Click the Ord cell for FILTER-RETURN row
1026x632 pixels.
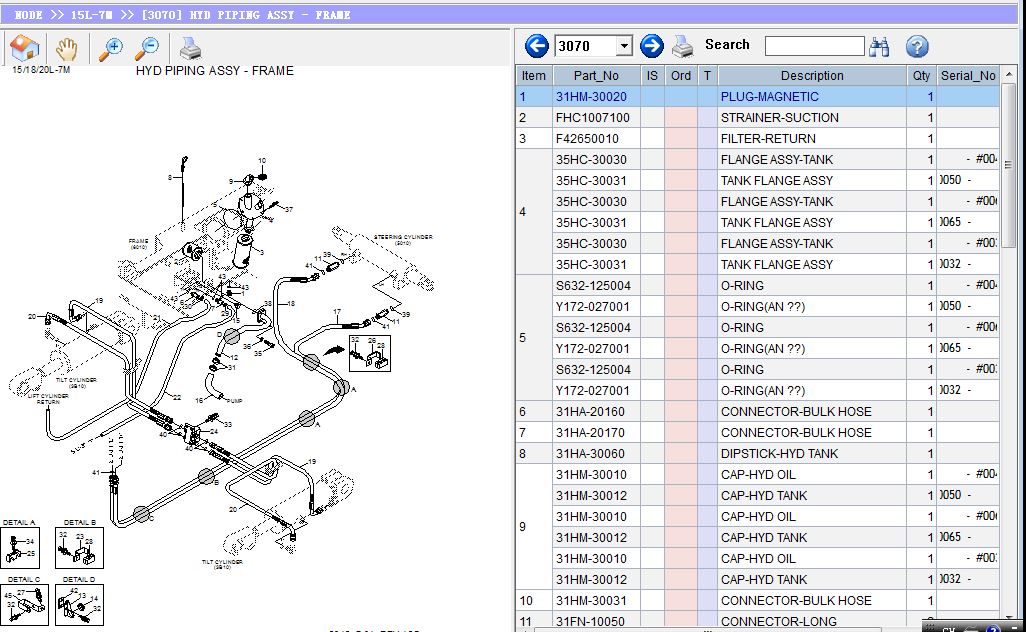pyautogui.click(x=680, y=139)
